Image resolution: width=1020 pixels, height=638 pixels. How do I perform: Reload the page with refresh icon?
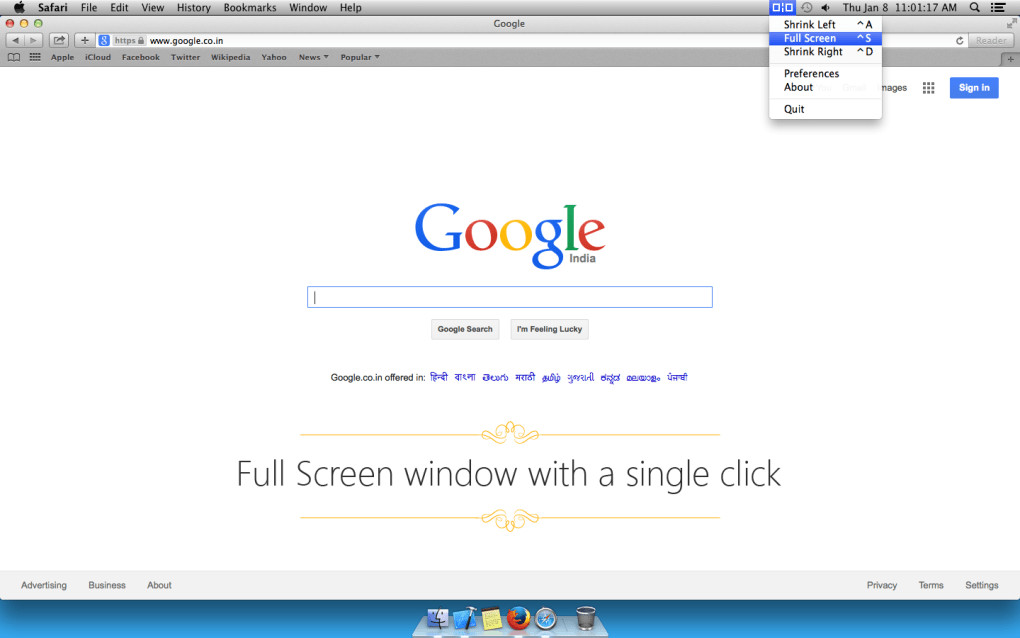[x=960, y=40]
